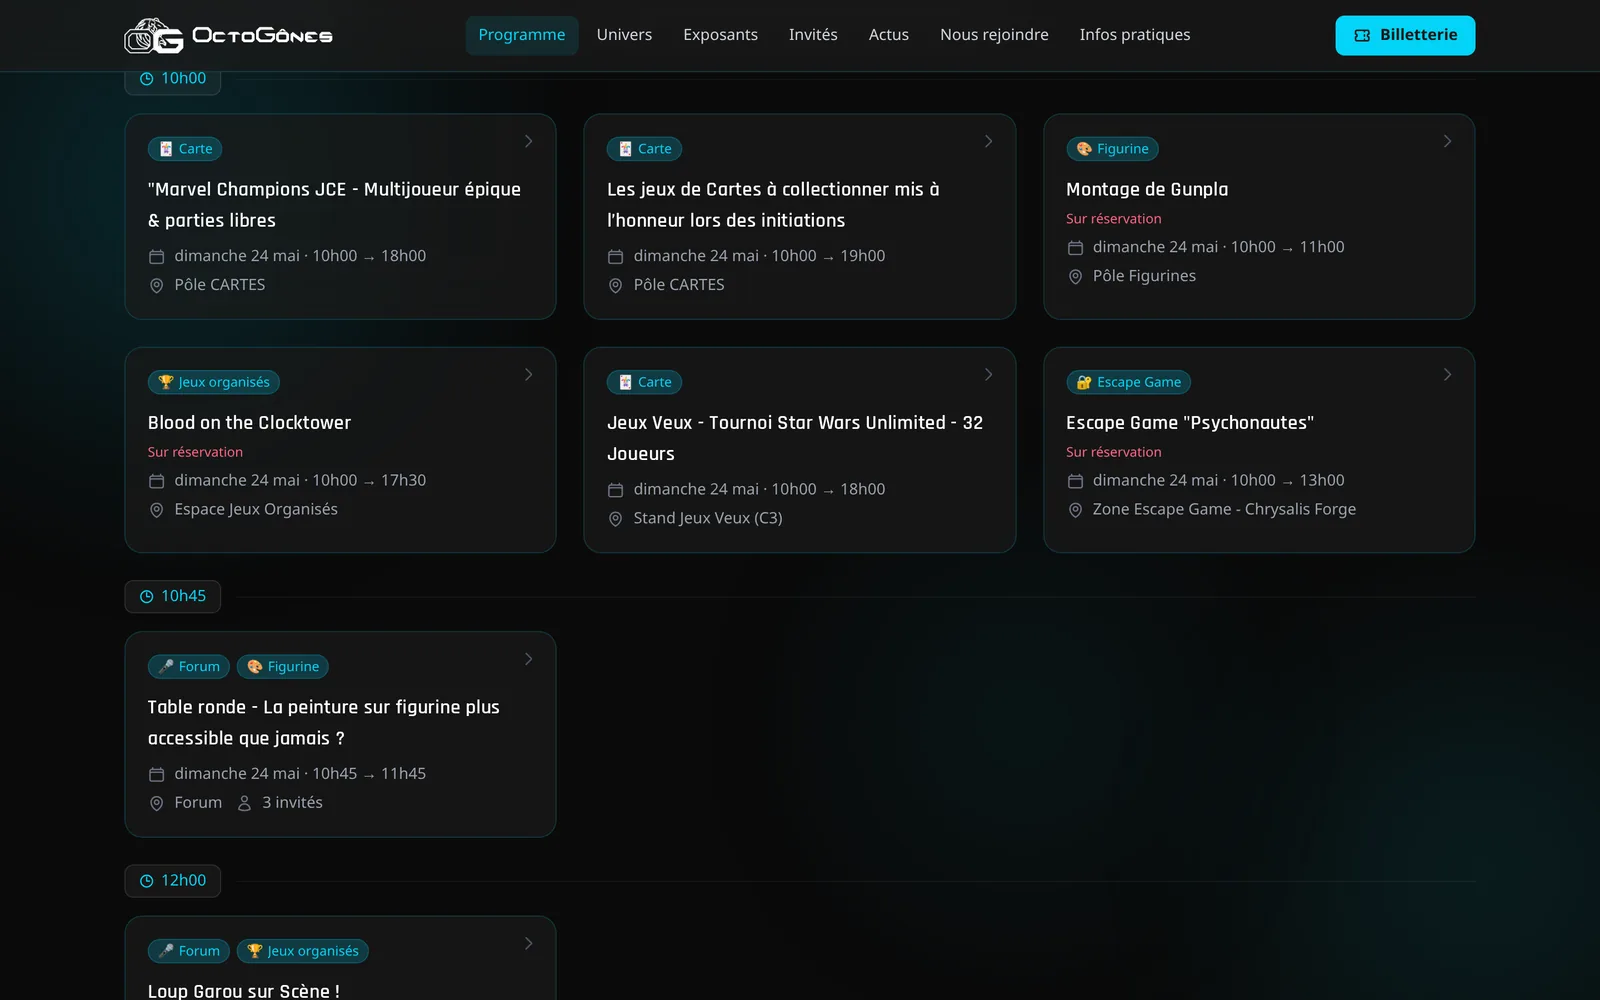Click the "3 invités" text
The width and height of the screenshot is (1600, 1000).
292,803
